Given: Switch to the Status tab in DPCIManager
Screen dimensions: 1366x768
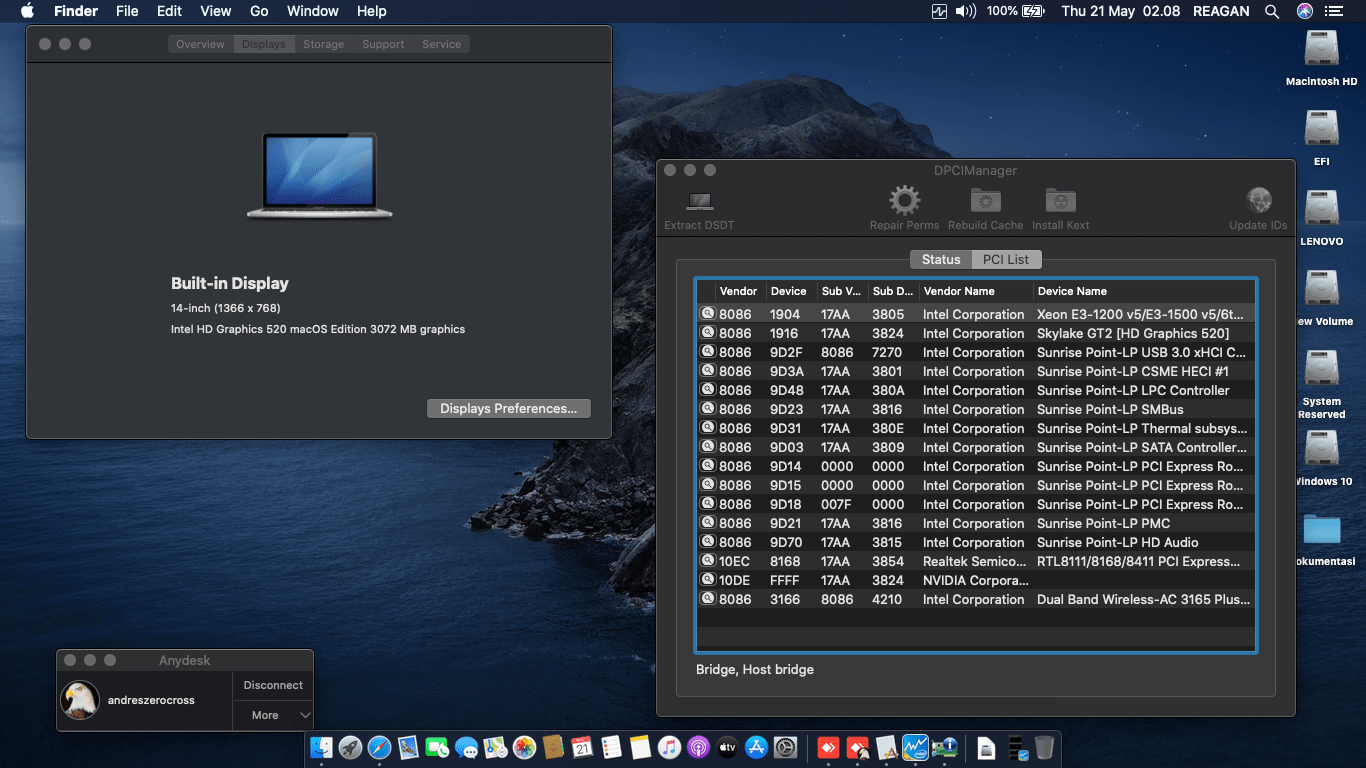Looking at the screenshot, I should pyautogui.click(x=941, y=259).
